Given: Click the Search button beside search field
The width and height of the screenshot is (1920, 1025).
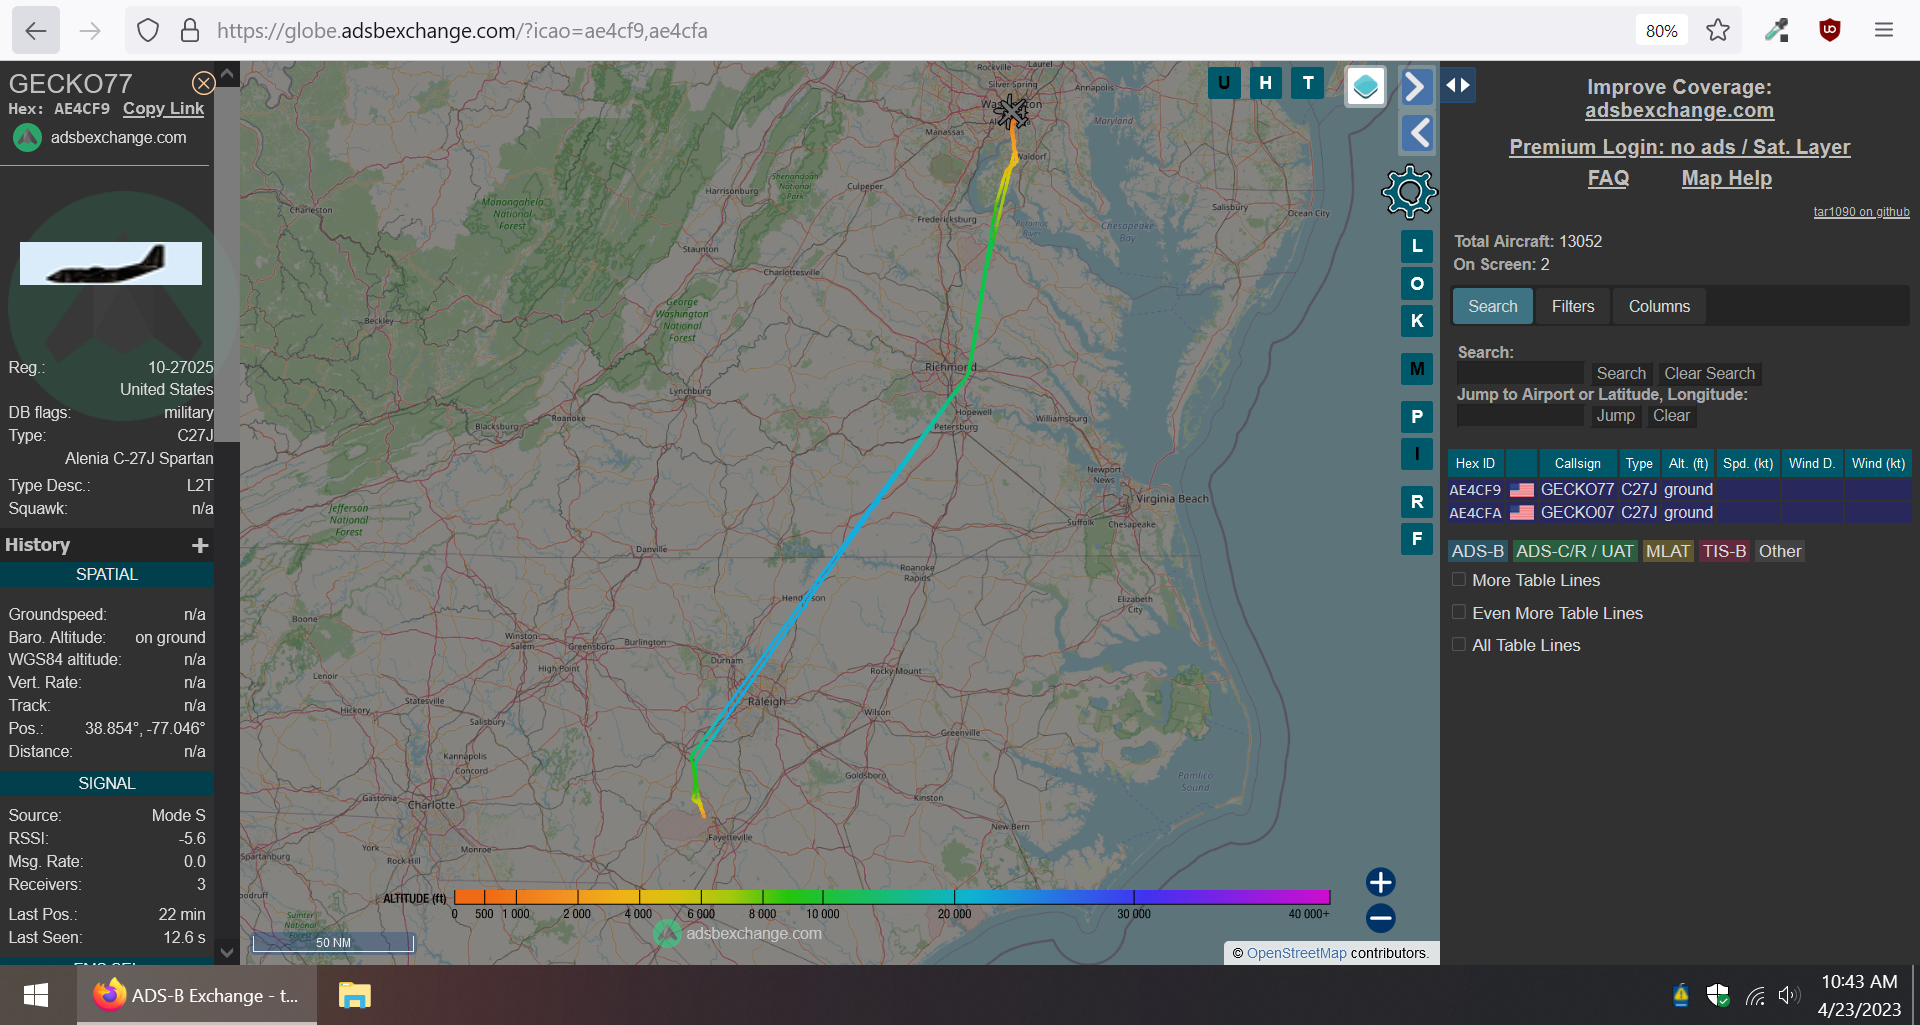Looking at the screenshot, I should click(1620, 373).
